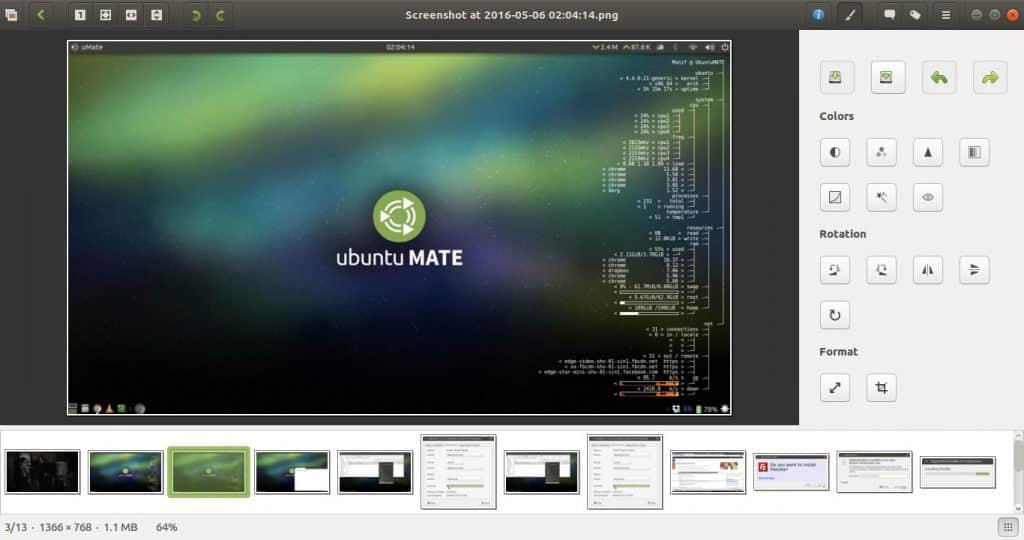Go back using the green left chevron
The image size is (1024, 540).
tap(41, 15)
